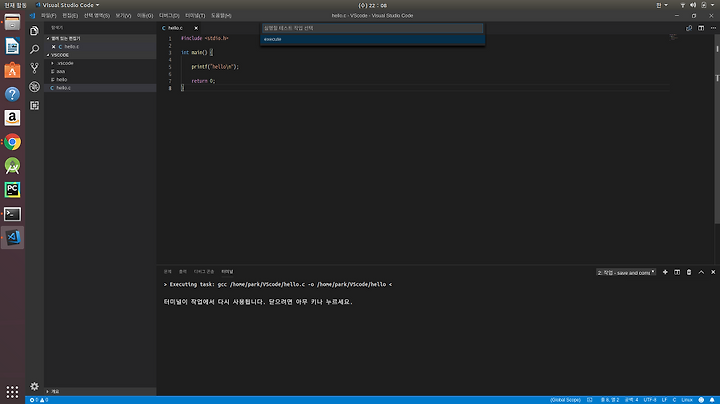
Task: Show errors and warnings count in status bar
Action: point(39,400)
